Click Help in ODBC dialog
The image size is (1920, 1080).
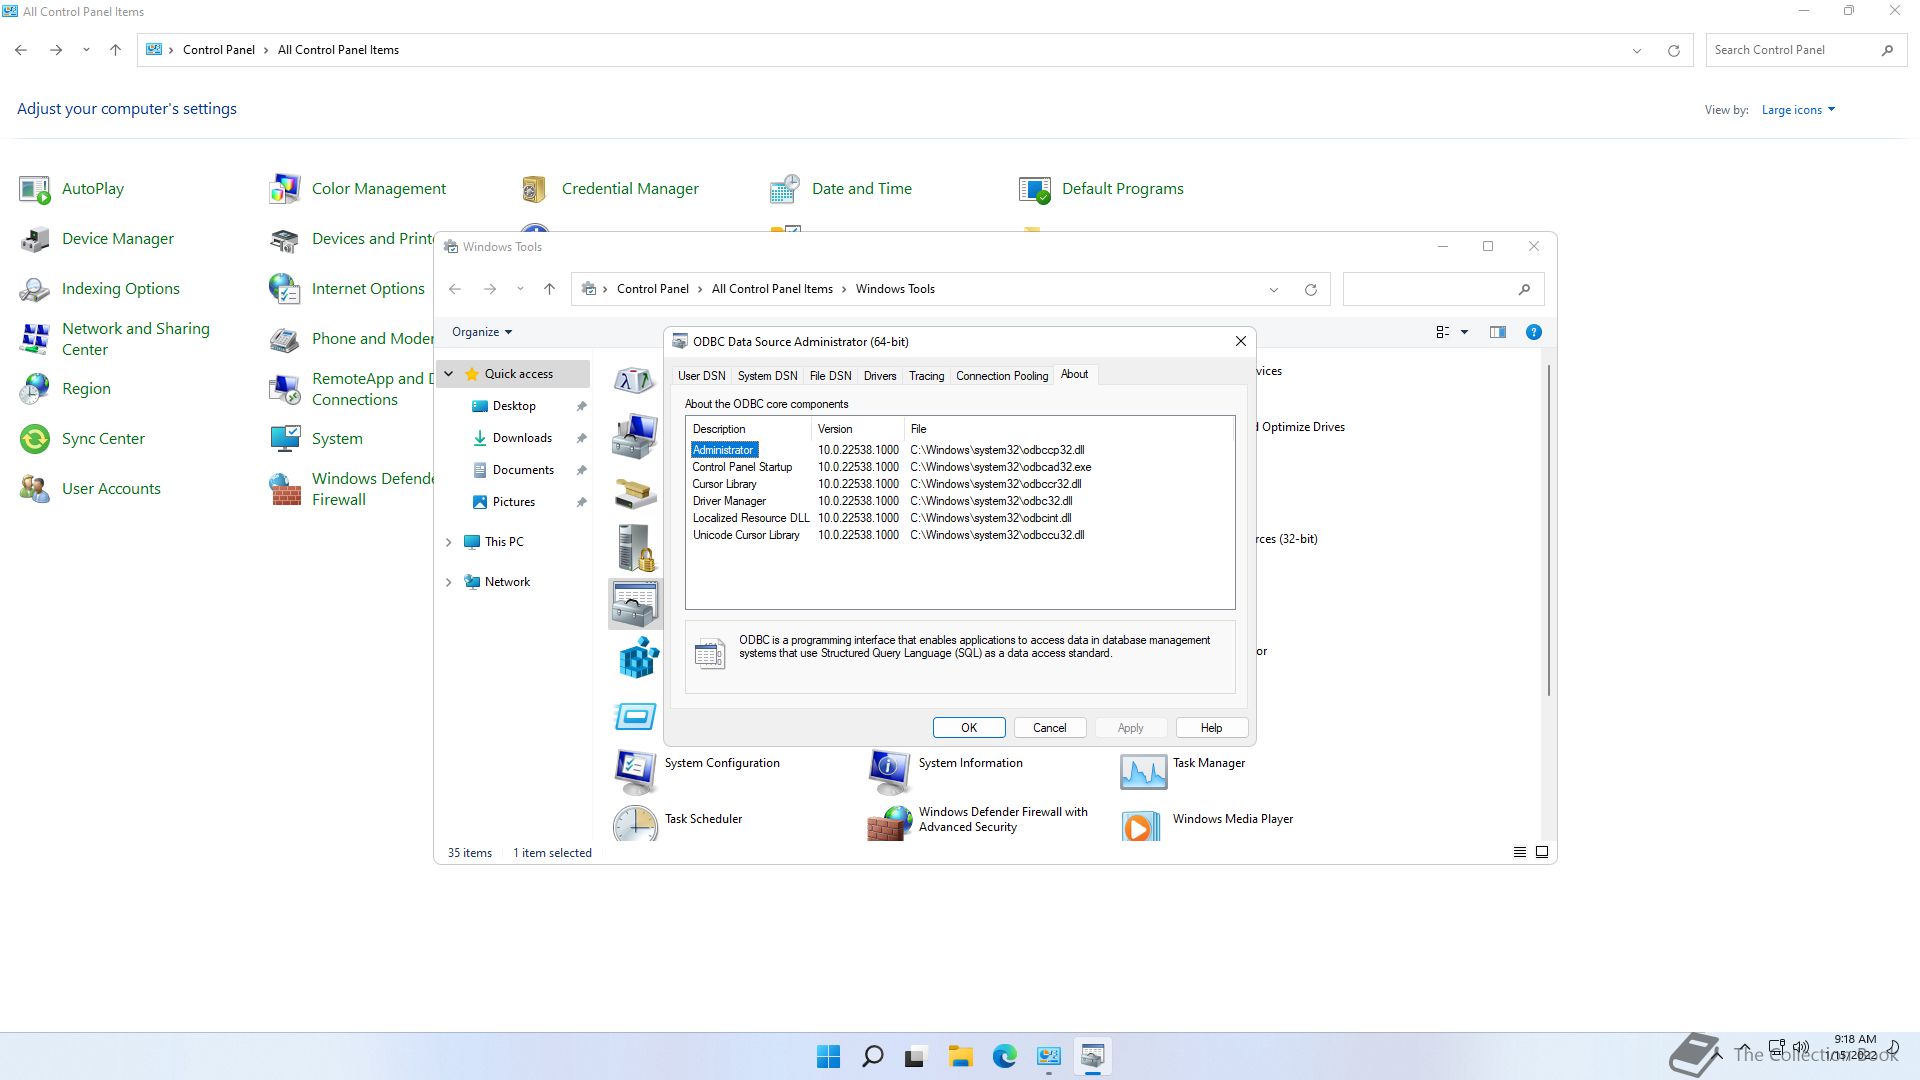[x=1211, y=728]
